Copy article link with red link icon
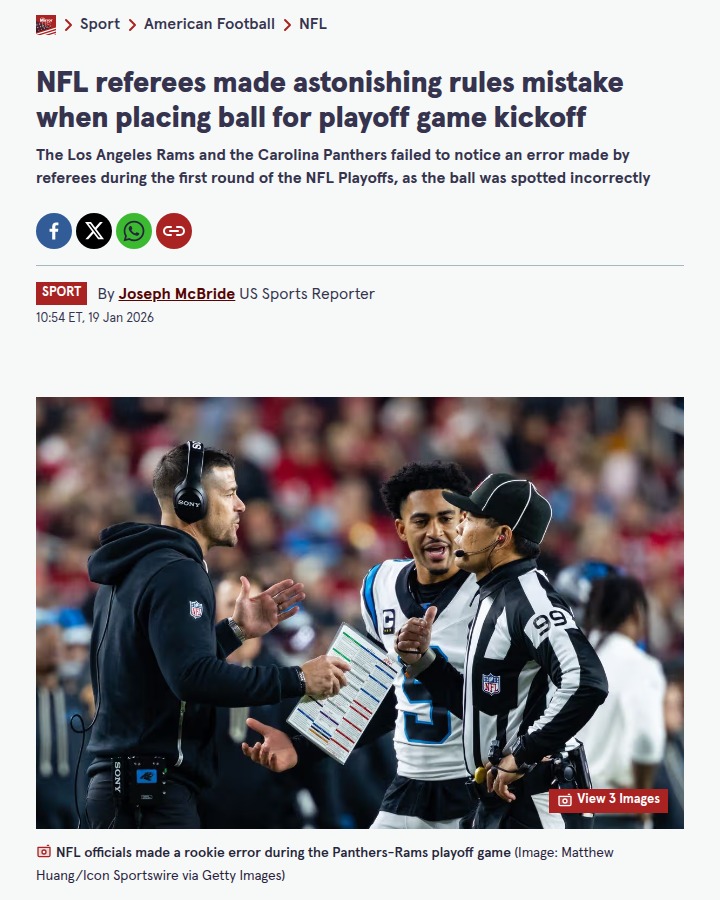This screenshot has width=720, height=900. tap(174, 231)
